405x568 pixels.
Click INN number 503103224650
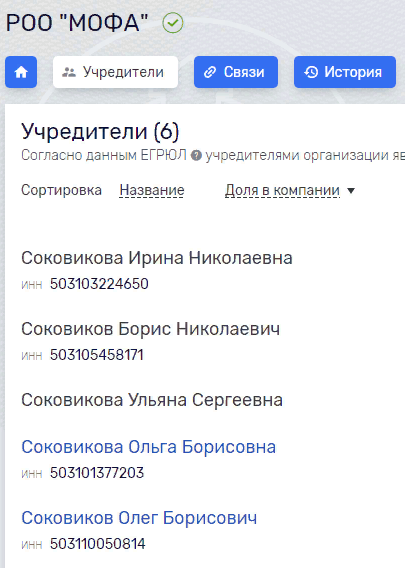[99, 284]
